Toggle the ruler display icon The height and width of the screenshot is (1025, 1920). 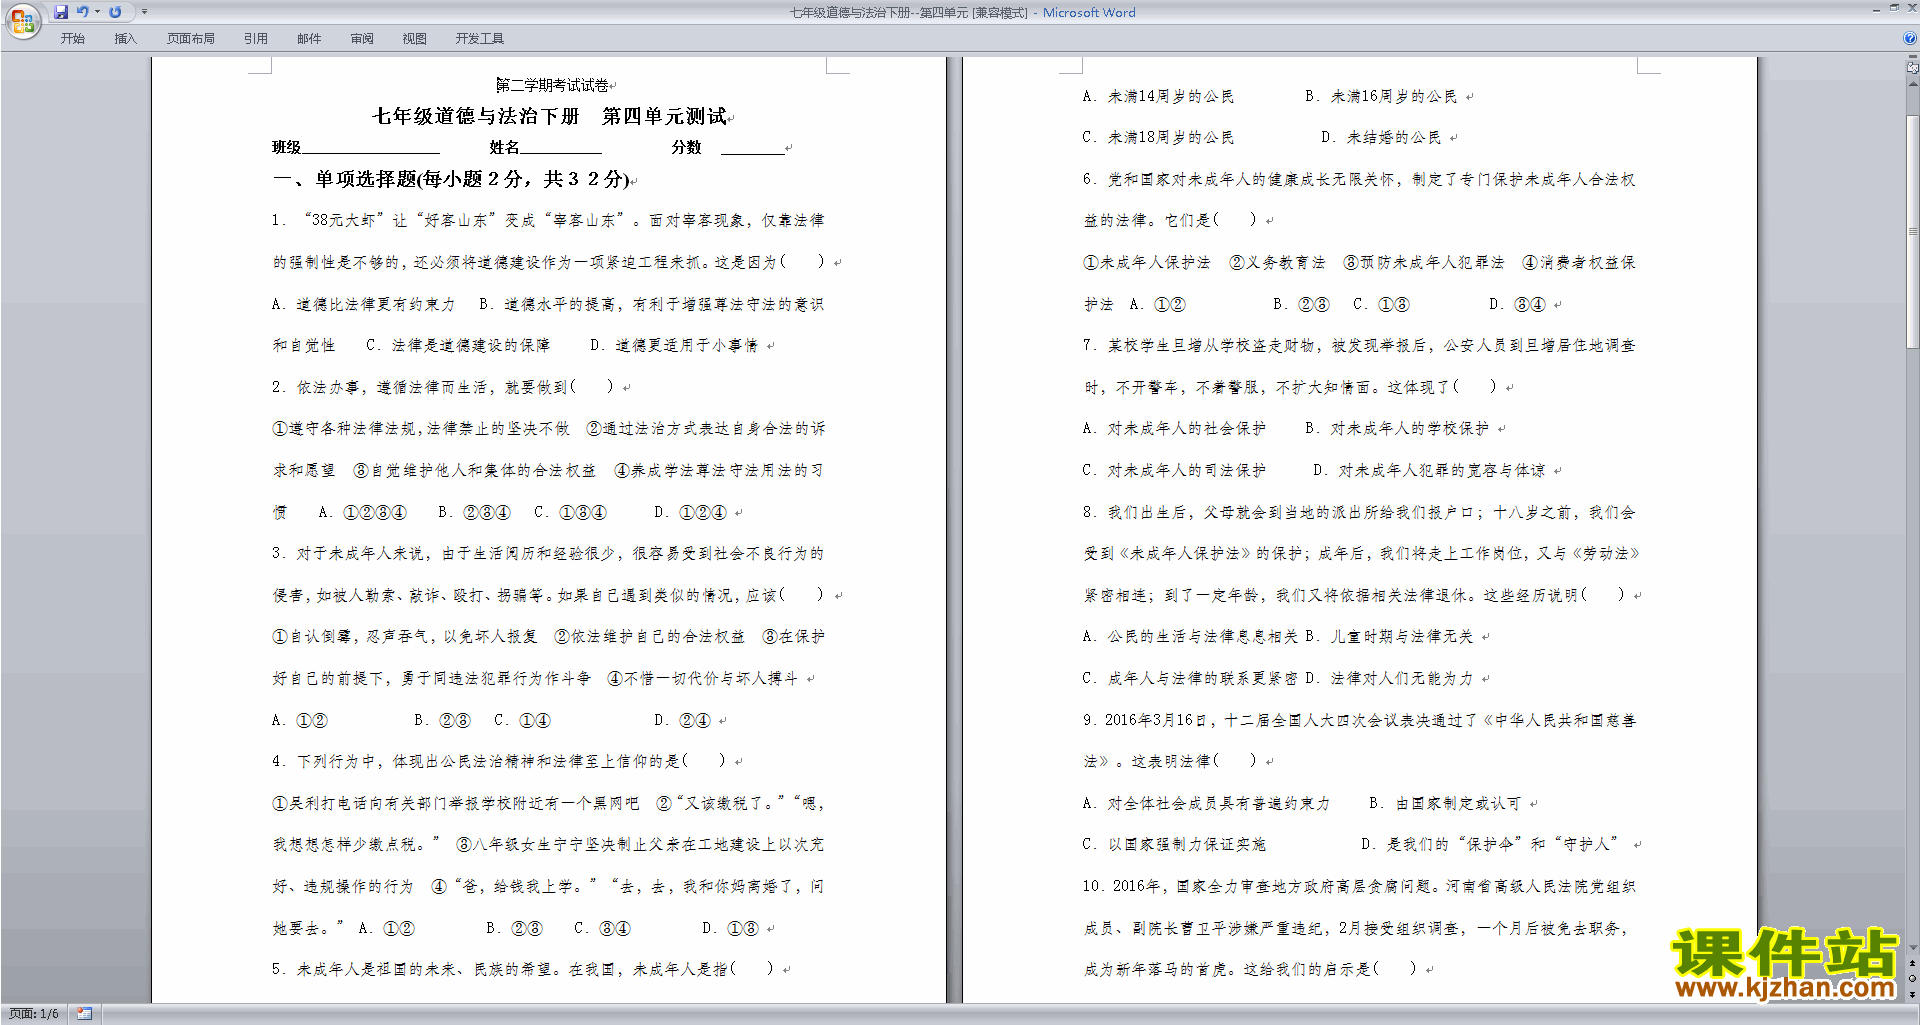(1913, 68)
